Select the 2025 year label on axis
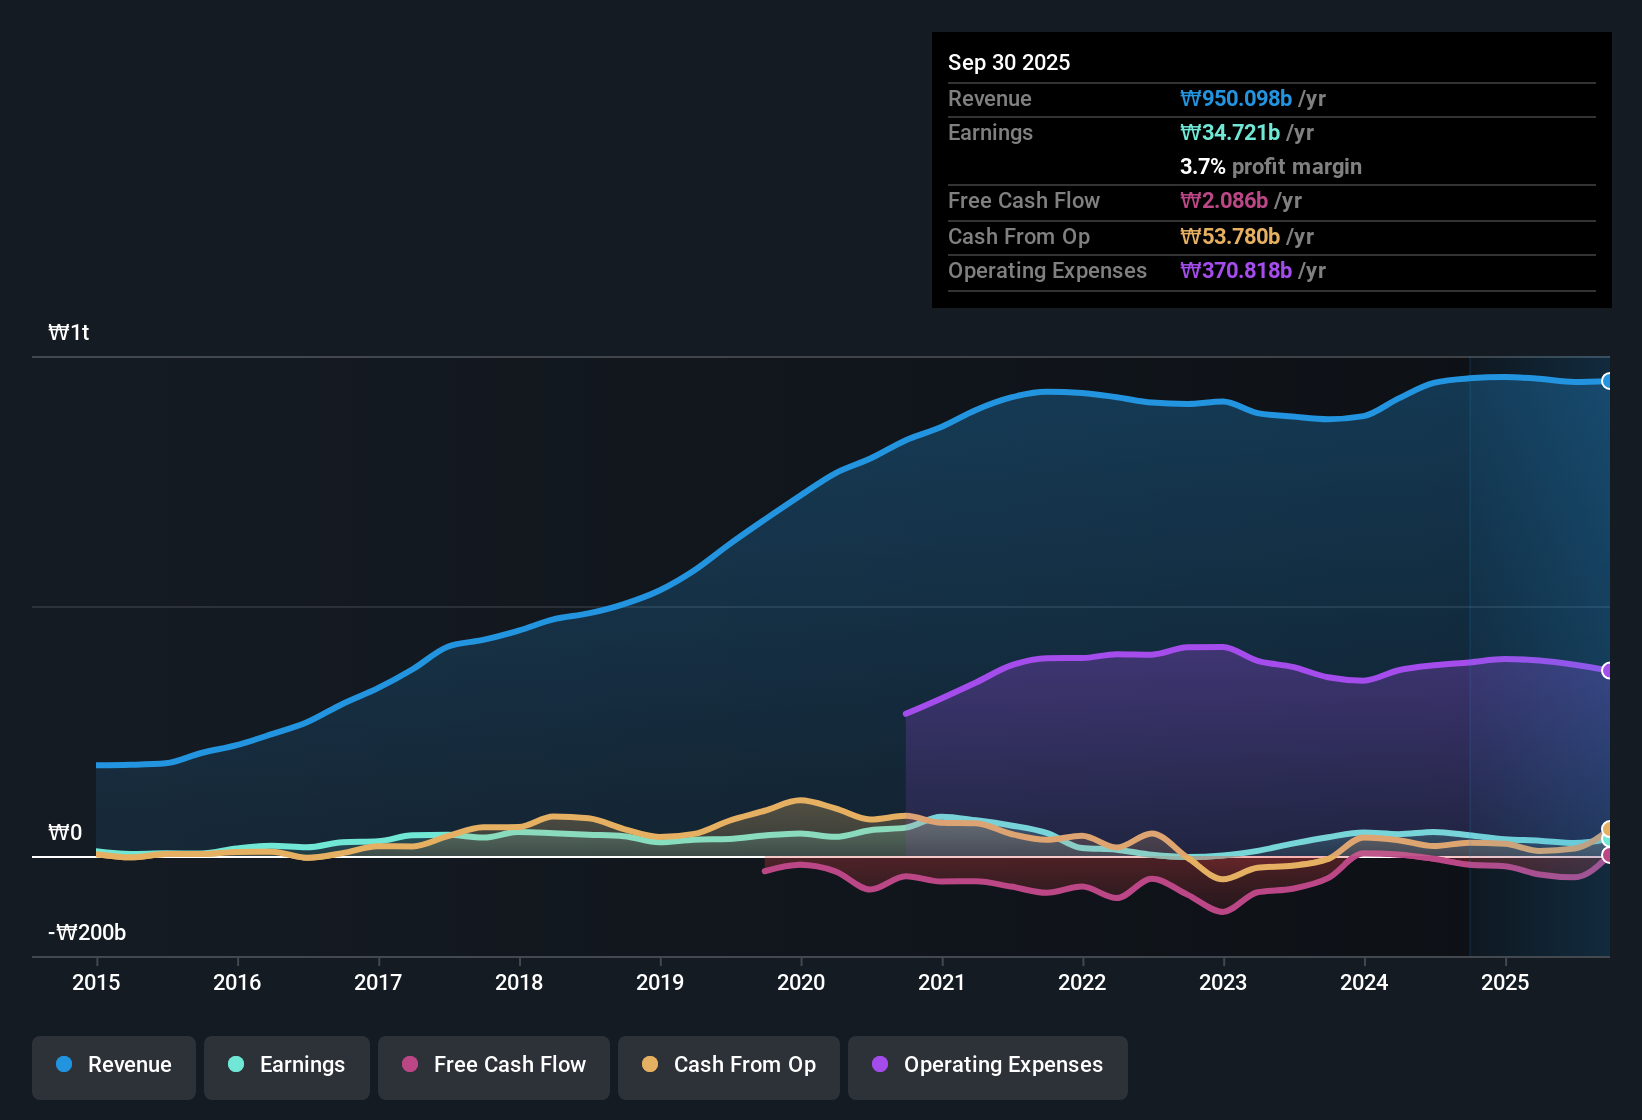The image size is (1642, 1120). click(x=1507, y=983)
